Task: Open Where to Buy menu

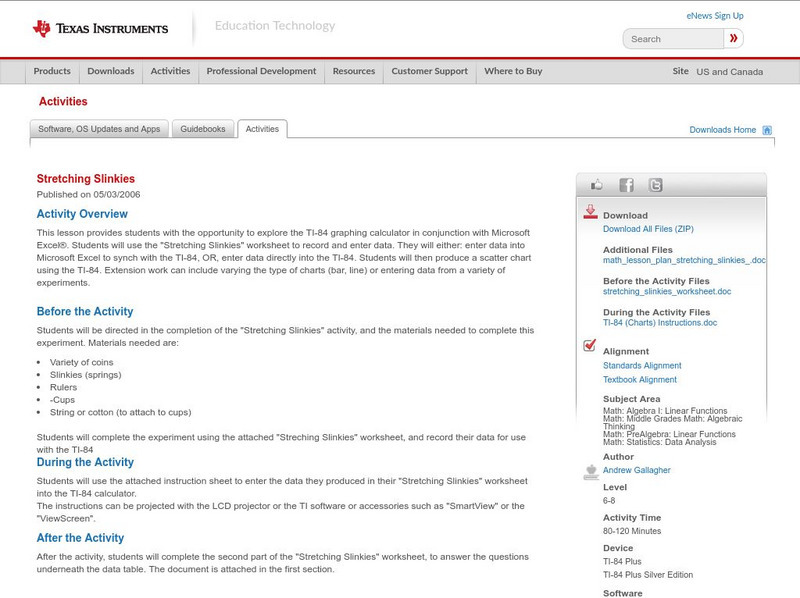Action: (513, 71)
